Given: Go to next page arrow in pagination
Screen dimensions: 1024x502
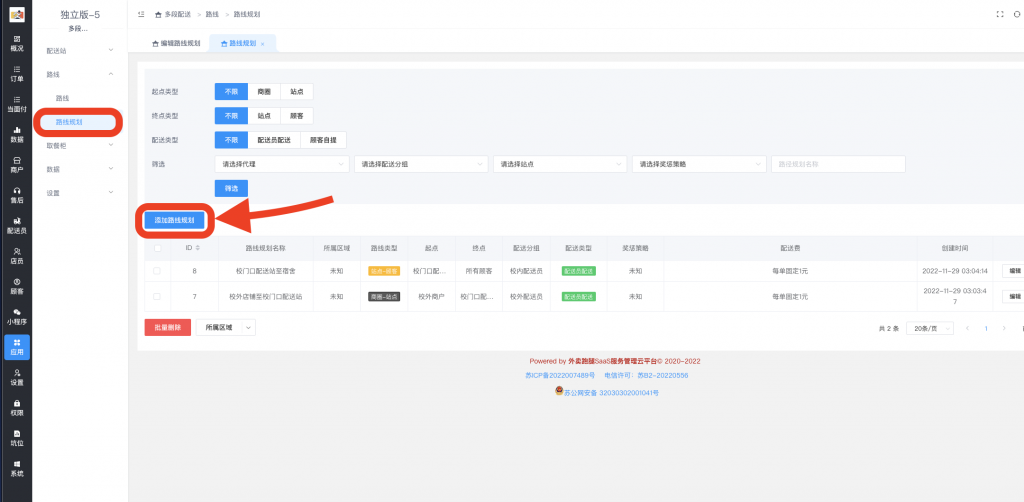Looking at the screenshot, I should pyautogui.click(x=1004, y=328).
